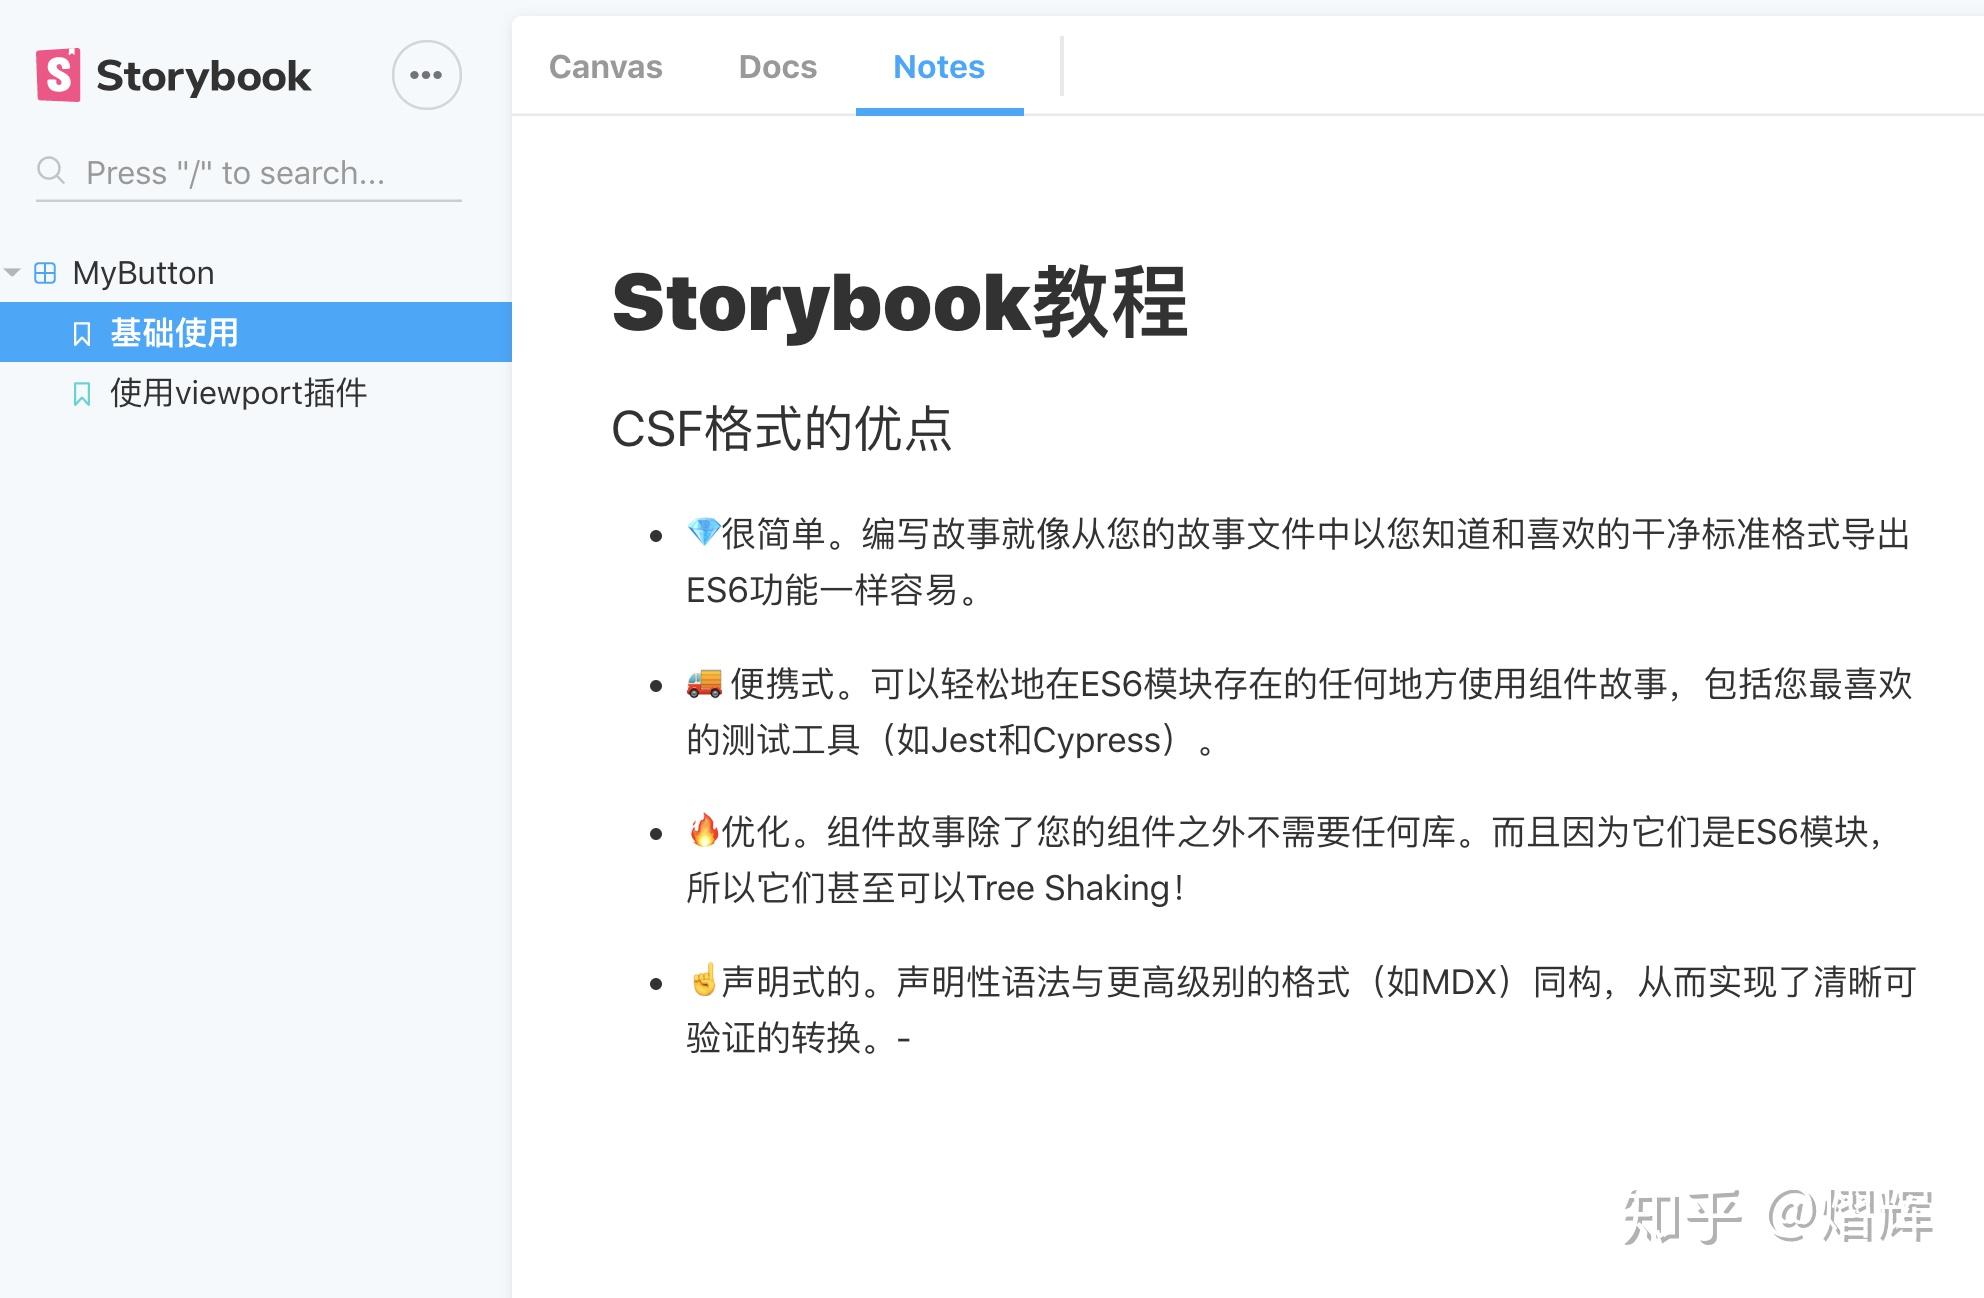Click the Storybook logo icon

(58, 75)
